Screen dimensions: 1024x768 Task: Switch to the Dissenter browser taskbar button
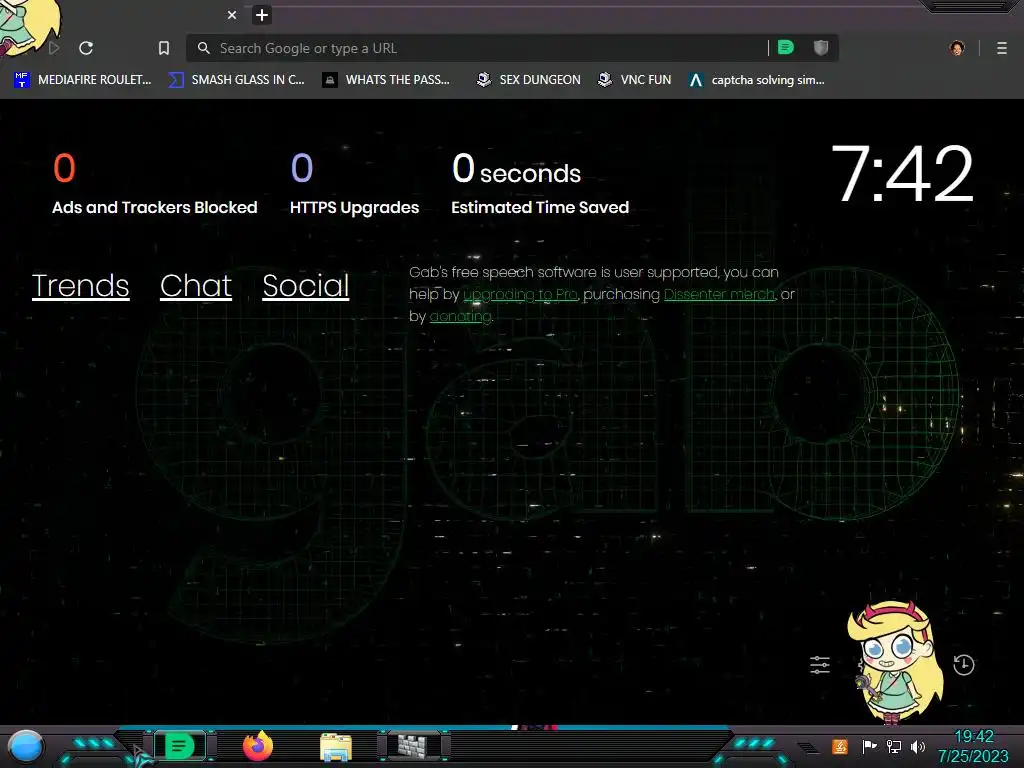pos(179,746)
